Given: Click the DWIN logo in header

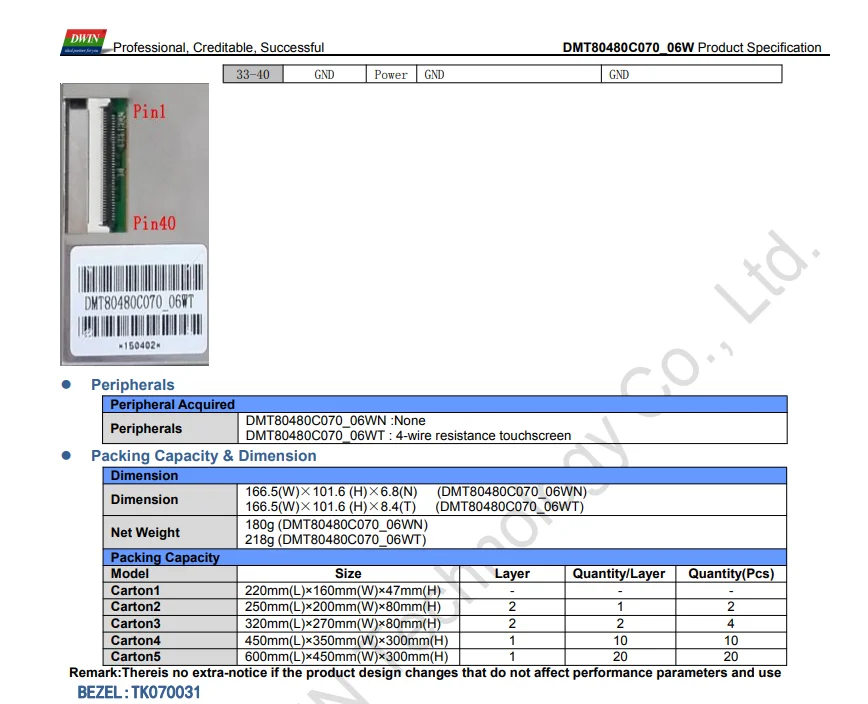Looking at the screenshot, I should 84,42.
